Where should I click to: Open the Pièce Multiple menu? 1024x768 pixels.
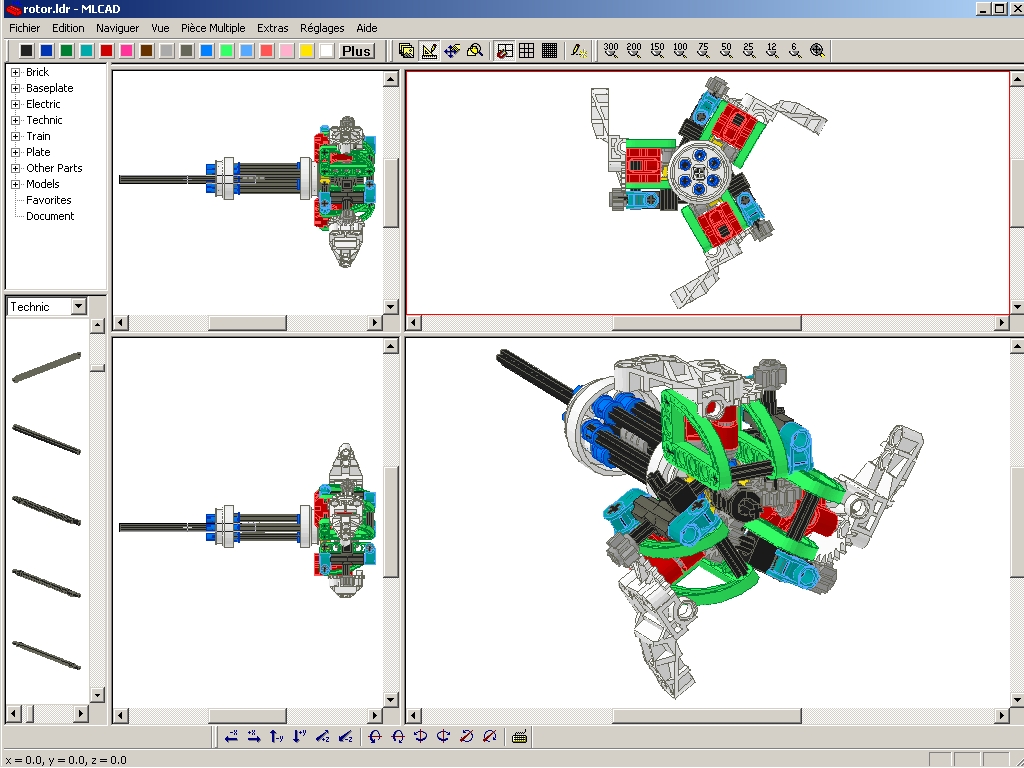213,28
